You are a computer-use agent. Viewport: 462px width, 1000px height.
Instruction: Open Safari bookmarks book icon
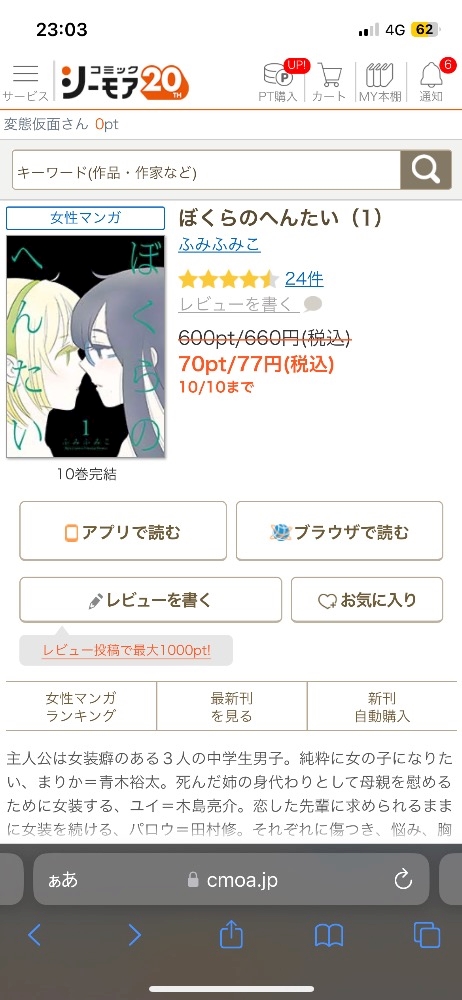329,936
